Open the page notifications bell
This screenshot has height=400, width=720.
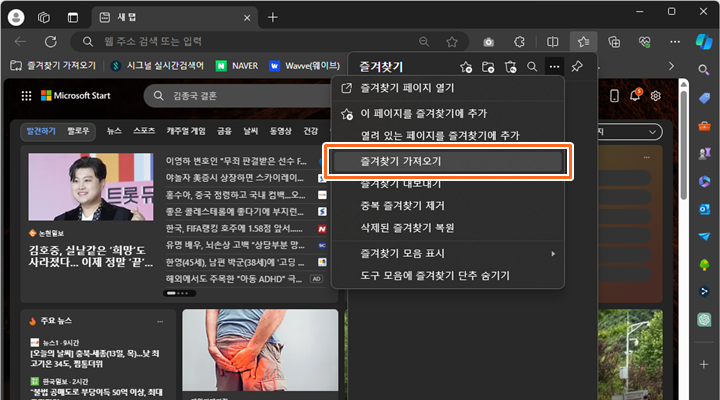pyautogui.click(x=636, y=96)
